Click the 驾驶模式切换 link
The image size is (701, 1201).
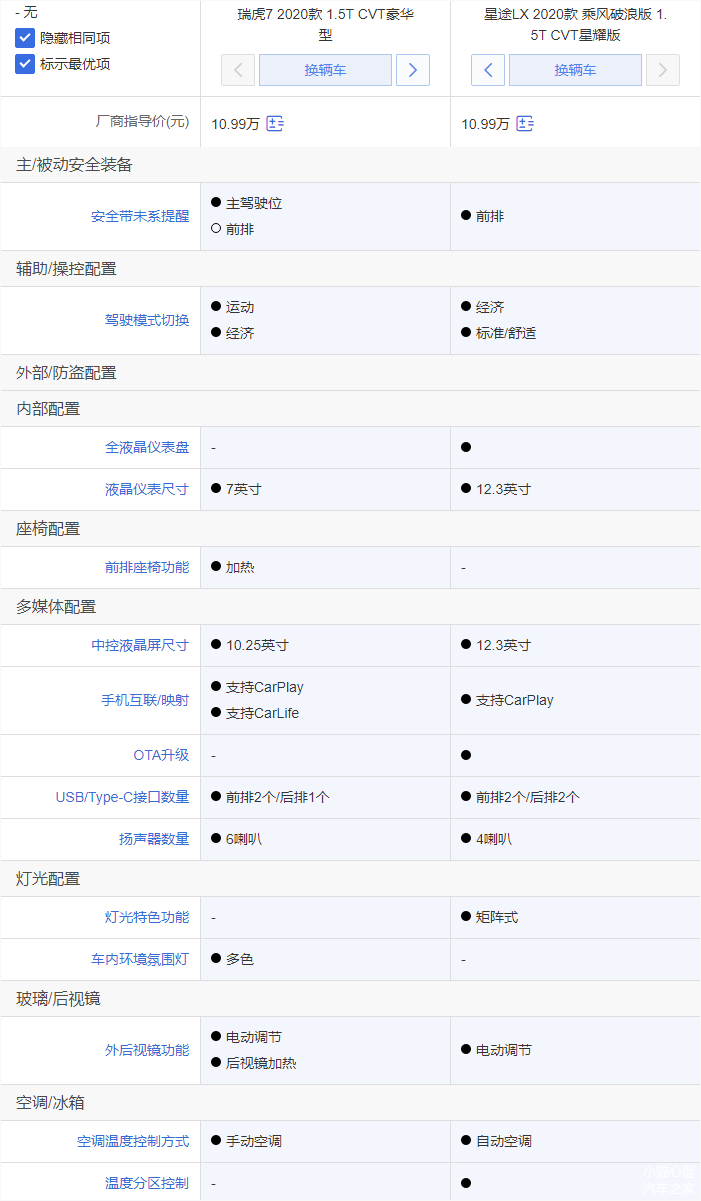coord(147,320)
